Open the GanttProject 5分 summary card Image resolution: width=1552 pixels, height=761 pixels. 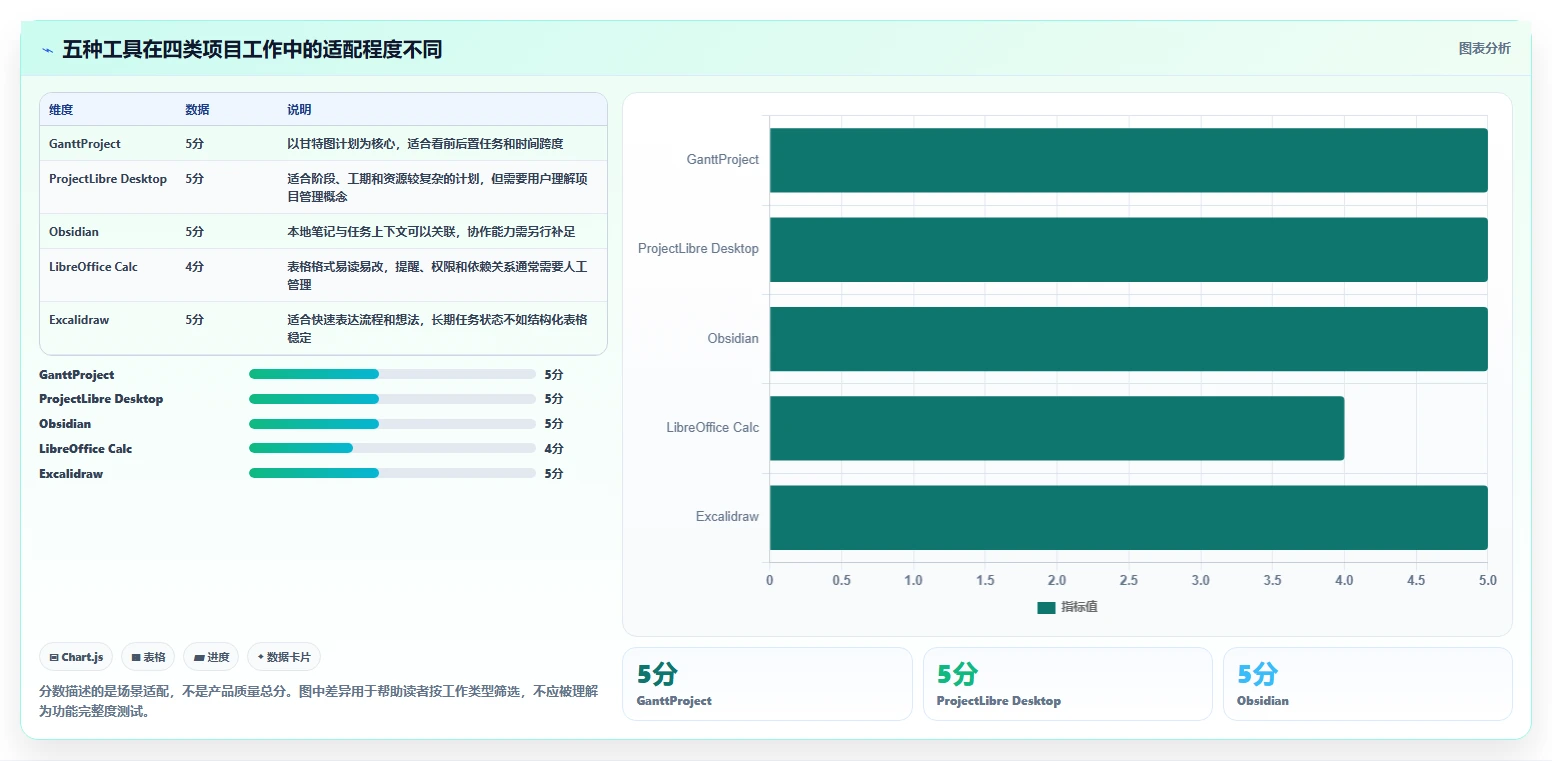coord(767,684)
